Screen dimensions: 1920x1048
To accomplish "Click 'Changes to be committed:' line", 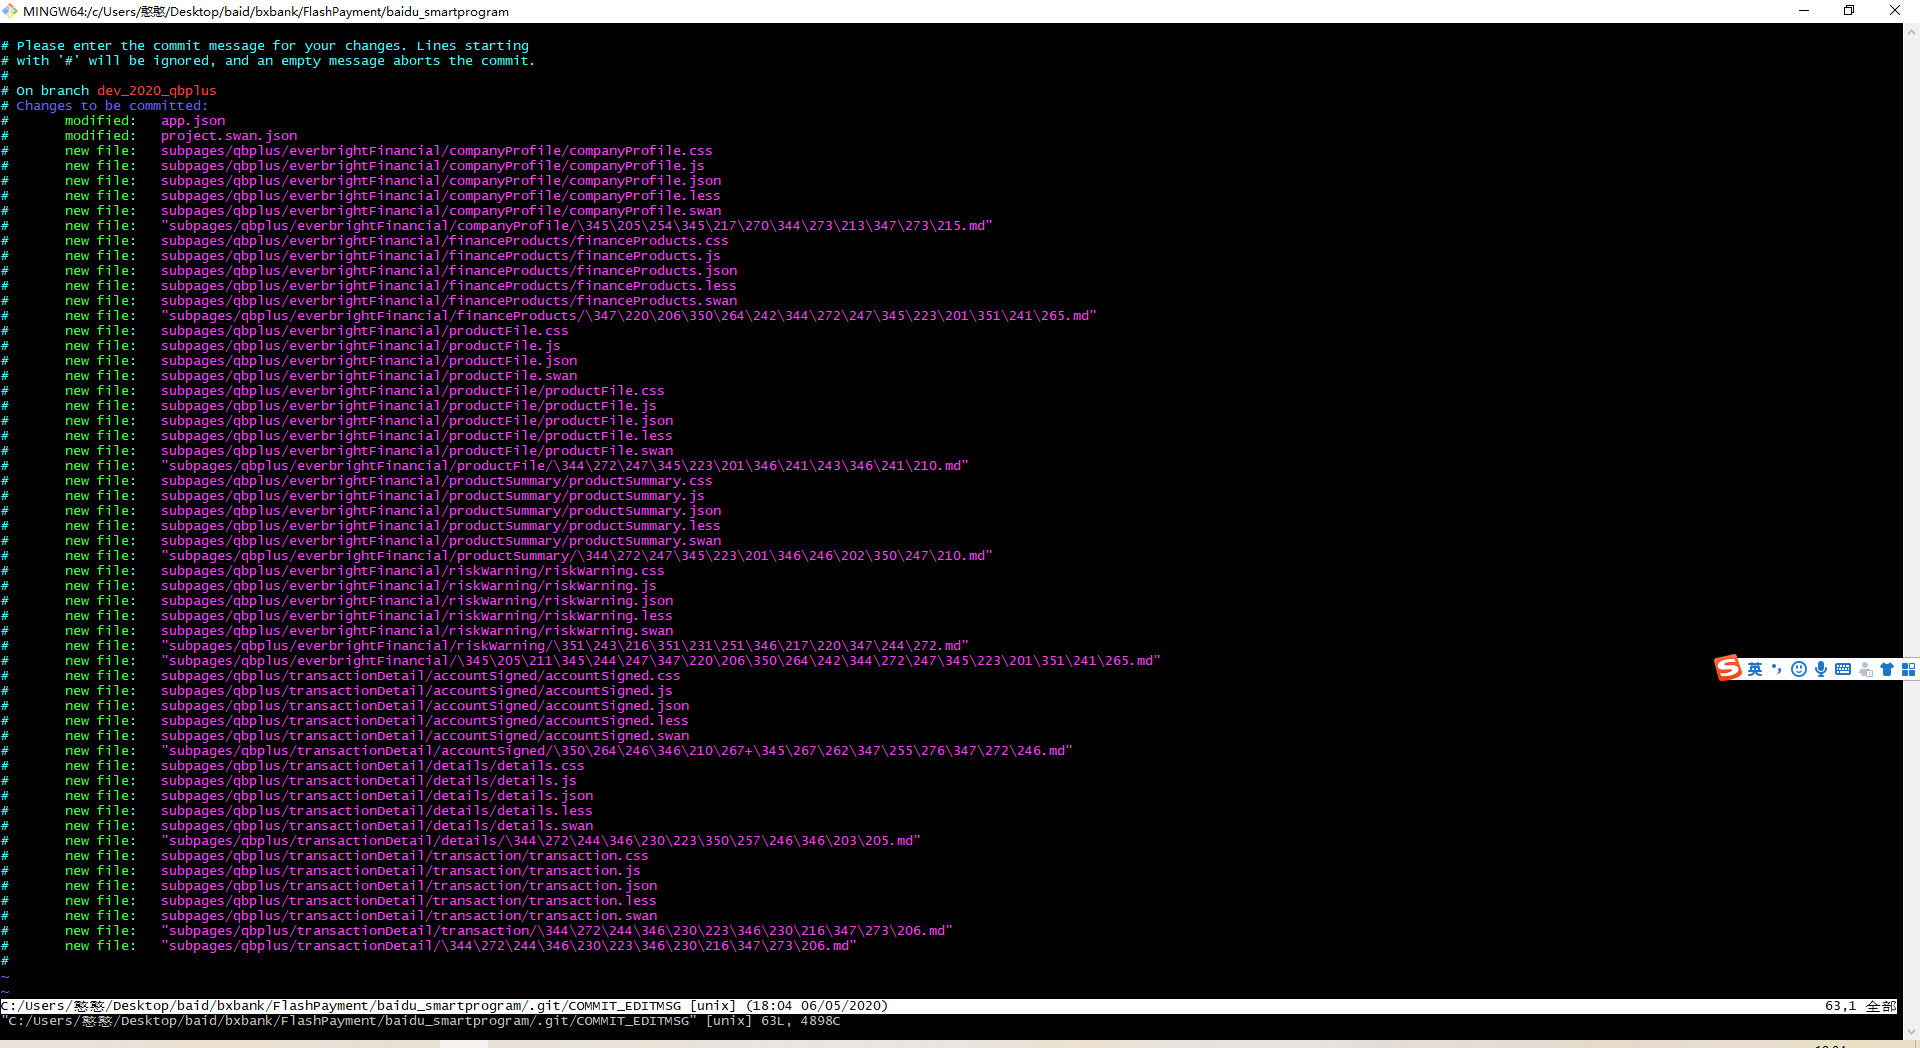I will coord(112,106).
